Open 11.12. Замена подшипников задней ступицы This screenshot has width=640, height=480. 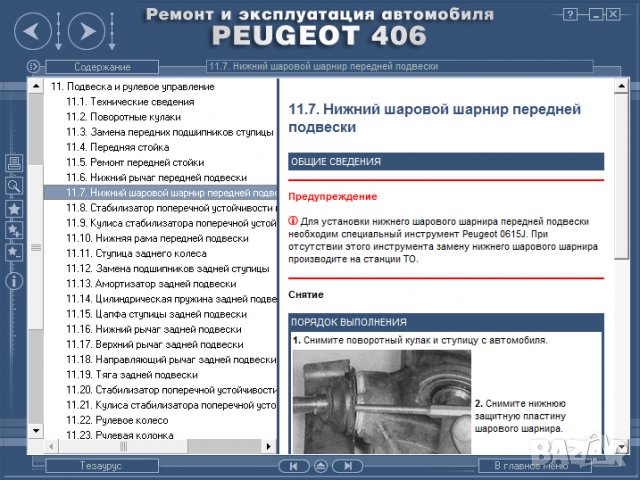point(168,269)
